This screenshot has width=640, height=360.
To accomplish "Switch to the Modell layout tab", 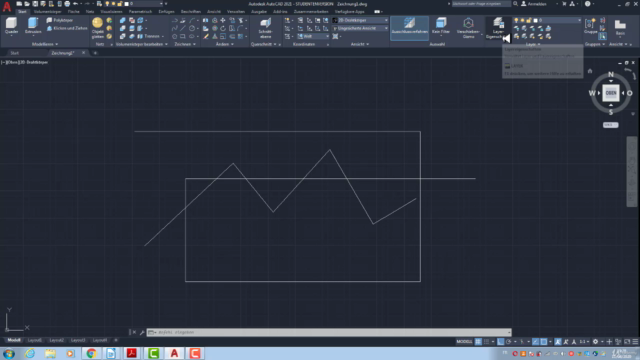I will (14, 340).
